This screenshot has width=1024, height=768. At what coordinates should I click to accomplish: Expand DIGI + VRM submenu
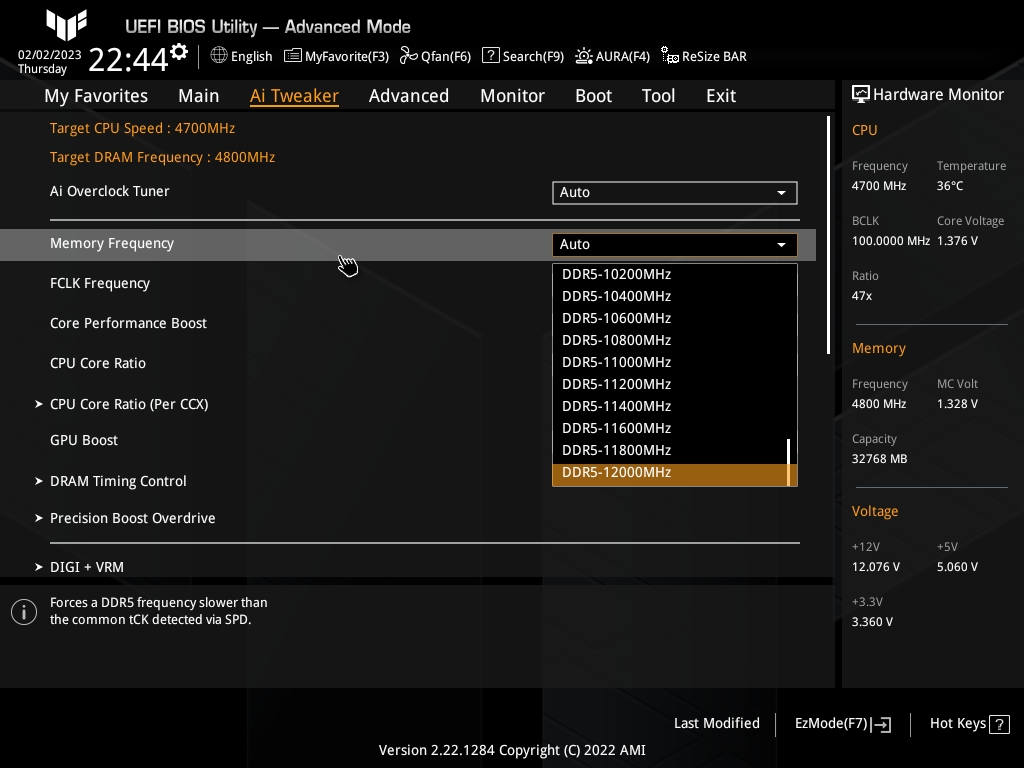point(87,567)
